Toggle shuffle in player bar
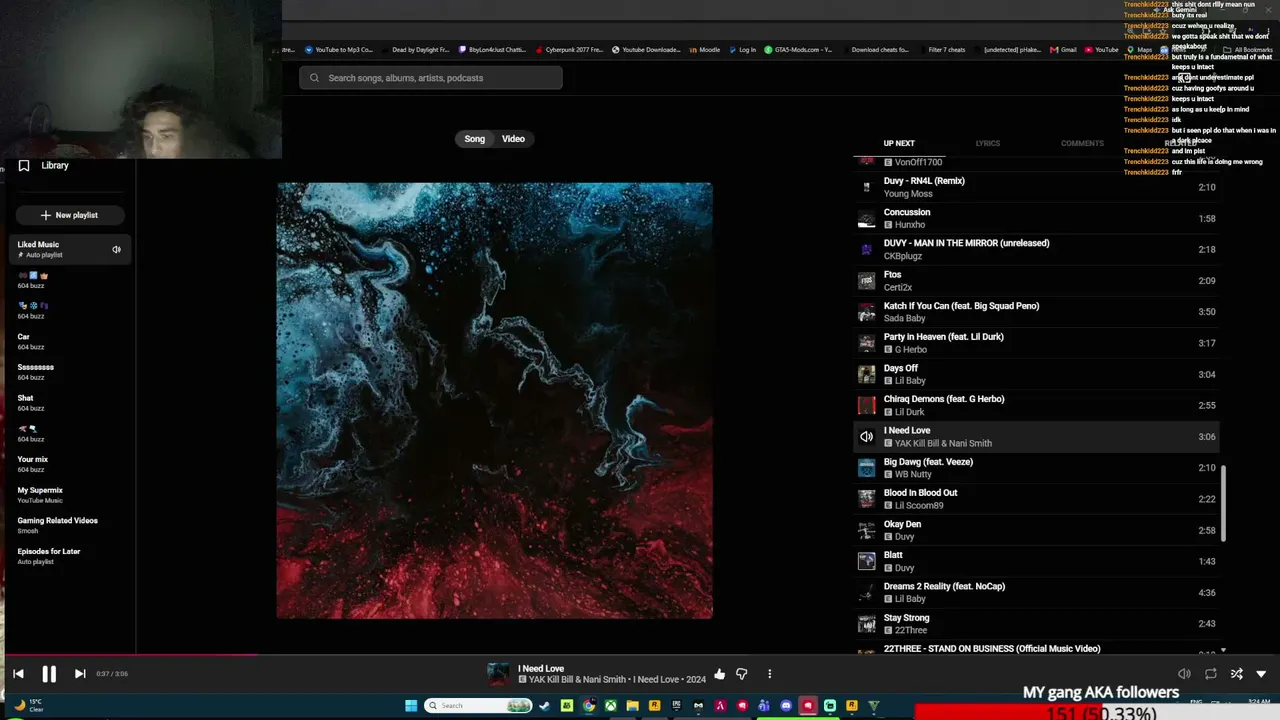Viewport: 1280px width, 720px height. click(1237, 674)
